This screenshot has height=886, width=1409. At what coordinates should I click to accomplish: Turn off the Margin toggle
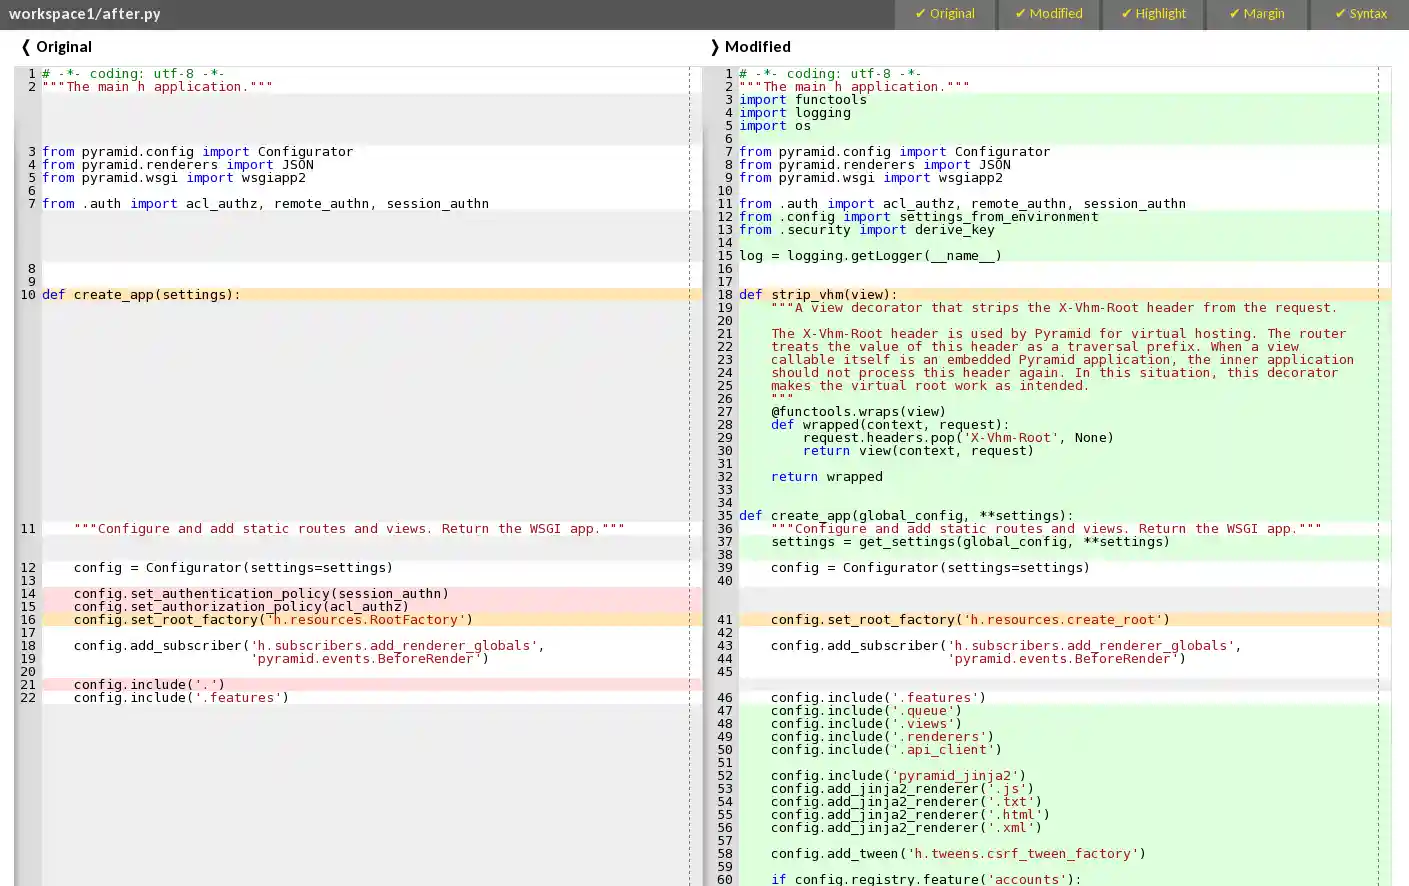tap(1256, 14)
